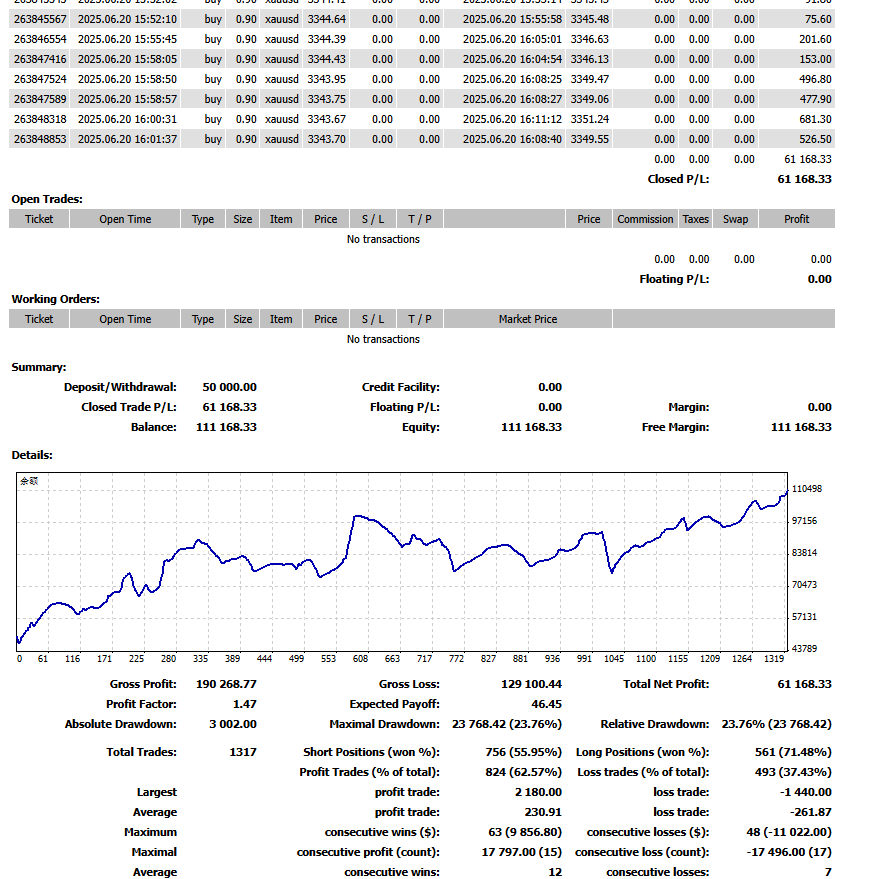The height and width of the screenshot is (879, 869).
Task: Click the Working Orders heading
Action: 56,299
